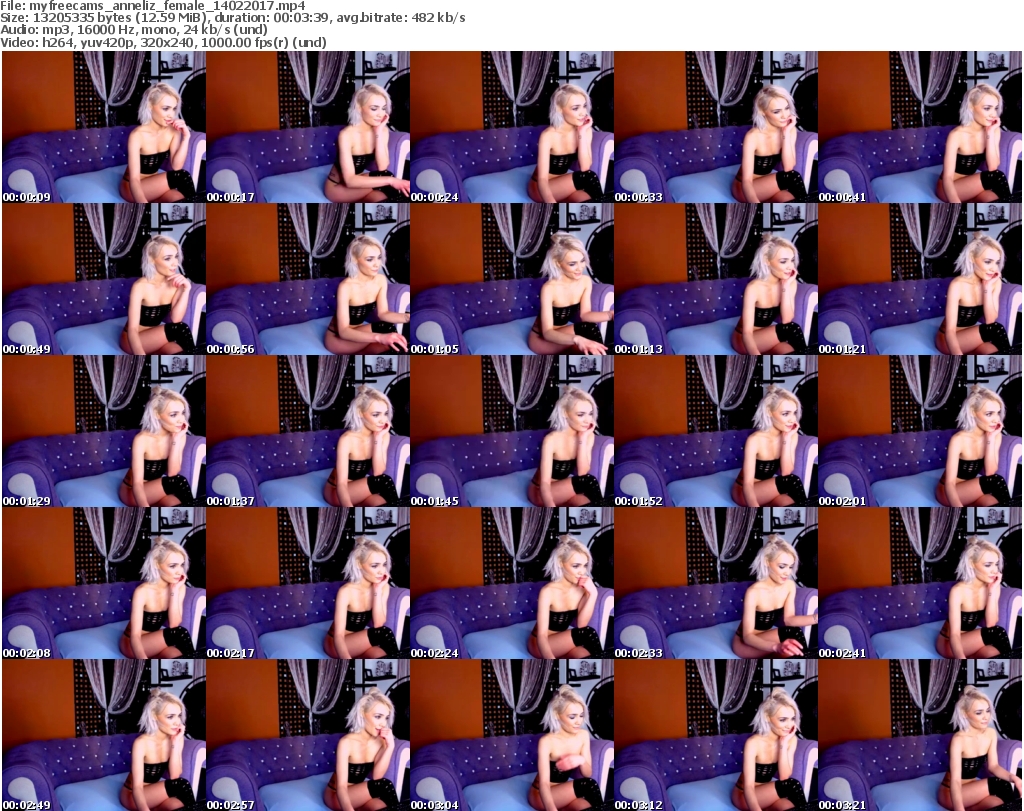
Task: Select the thumbnail frame stamped 00:03:21
Action: pyautogui.click(x=920, y=735)
